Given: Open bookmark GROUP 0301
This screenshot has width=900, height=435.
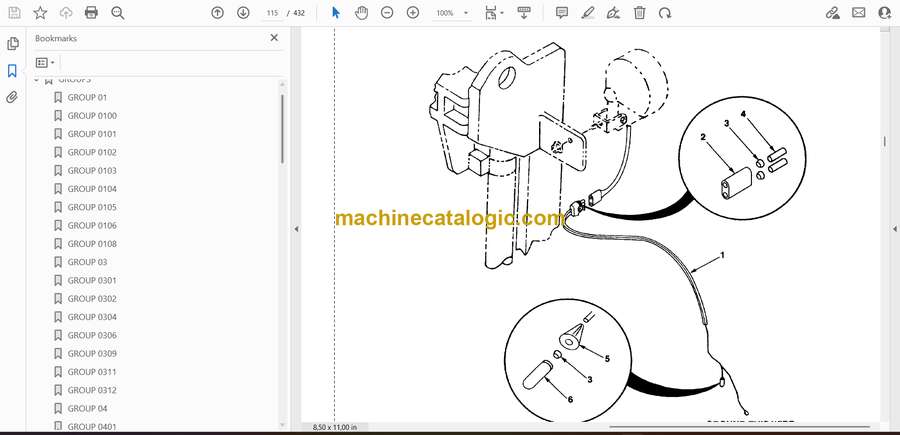Looking at the screenshot, I should tap(92, 281).
